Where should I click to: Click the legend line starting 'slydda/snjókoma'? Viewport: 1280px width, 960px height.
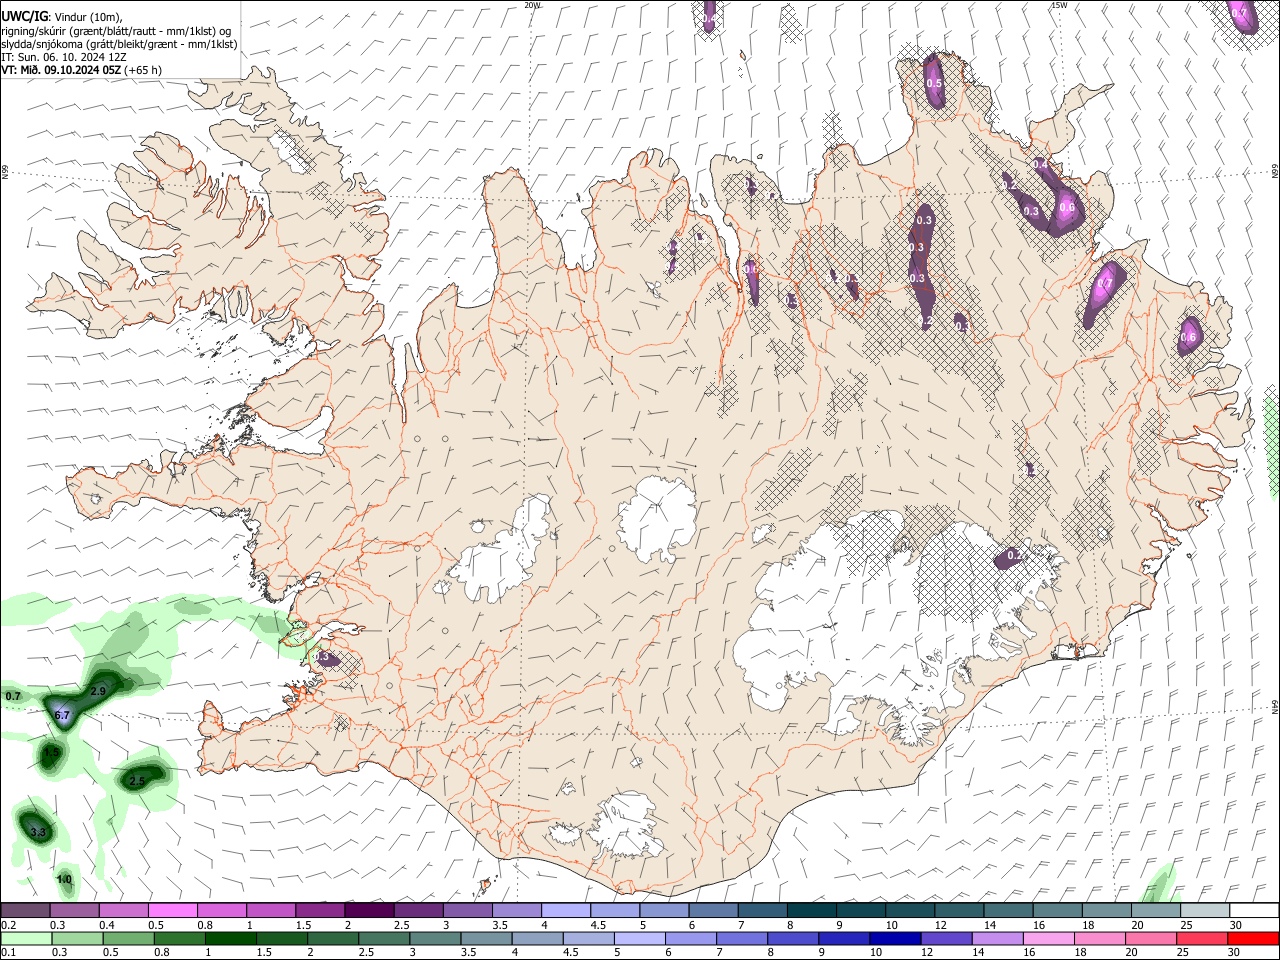119,44
